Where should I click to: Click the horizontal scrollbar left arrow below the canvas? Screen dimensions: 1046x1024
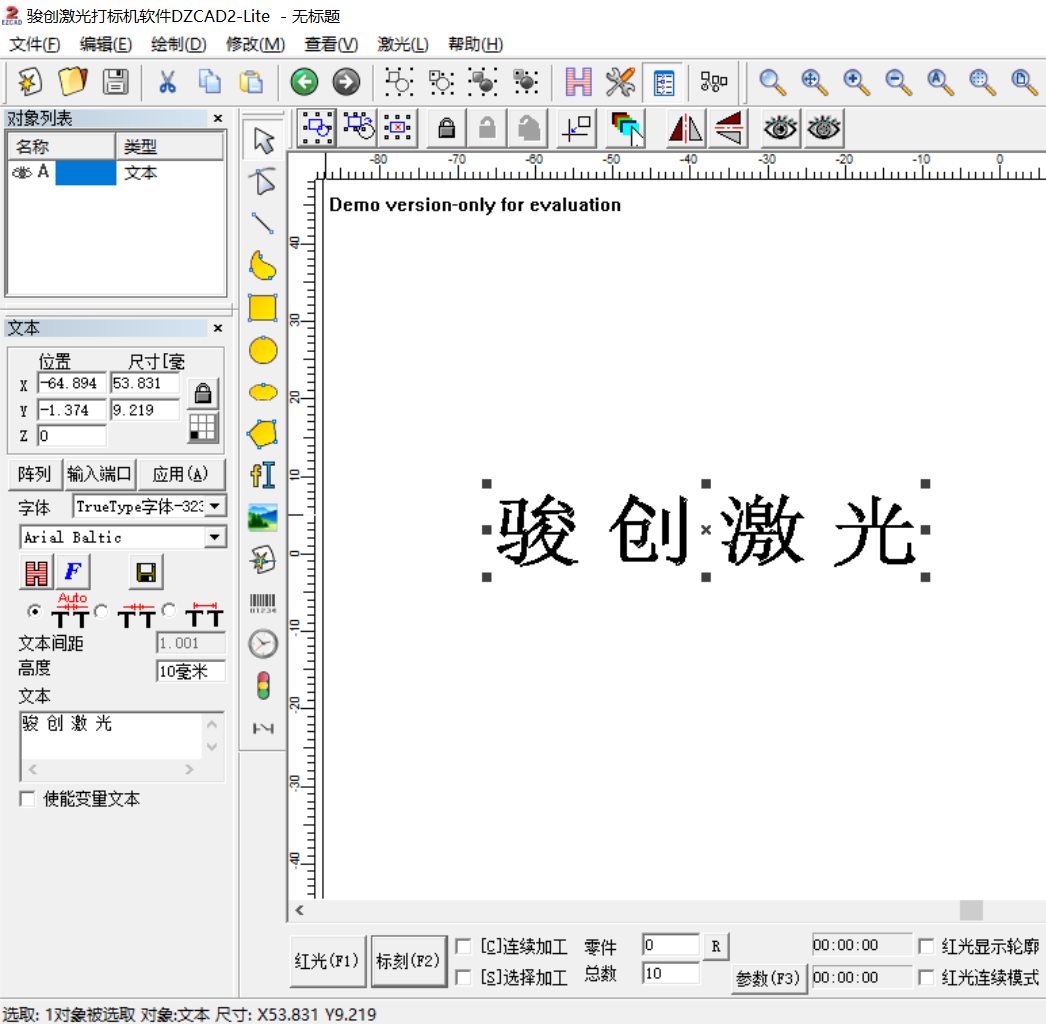(x=300, y=910)
